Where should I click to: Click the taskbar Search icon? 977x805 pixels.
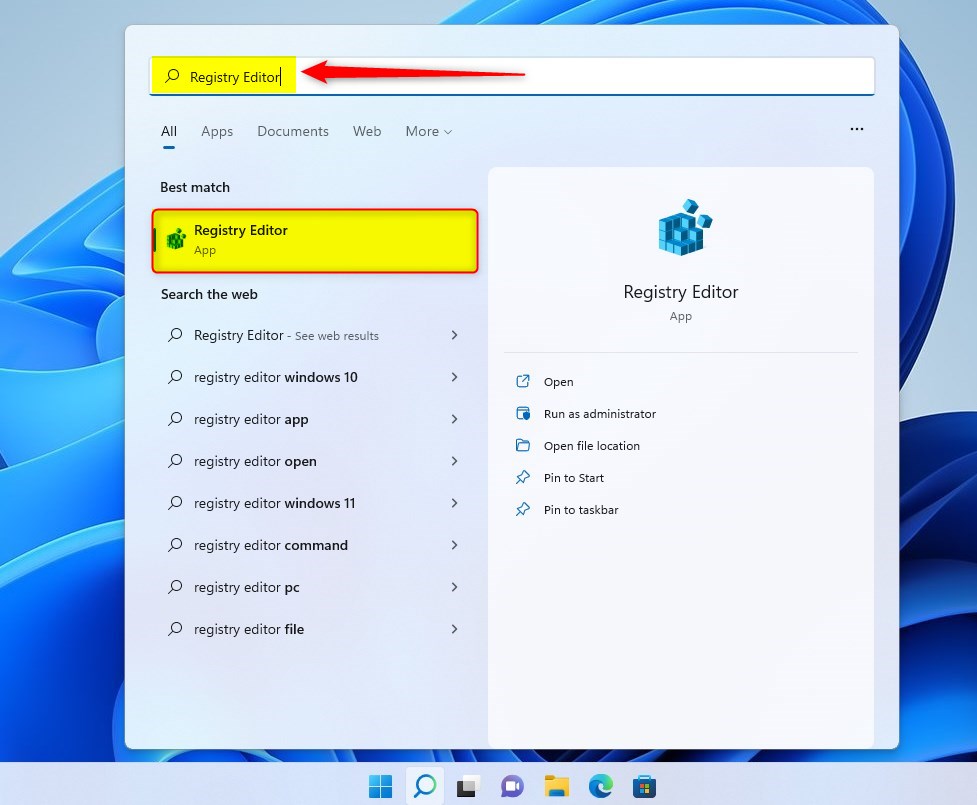coord(425,785)
